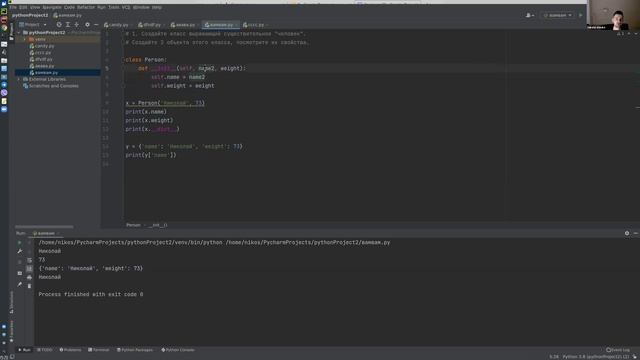Open the Project view dropdown
Image resolution: width=640 pixels, height=360 pixels.
(33, 25)
